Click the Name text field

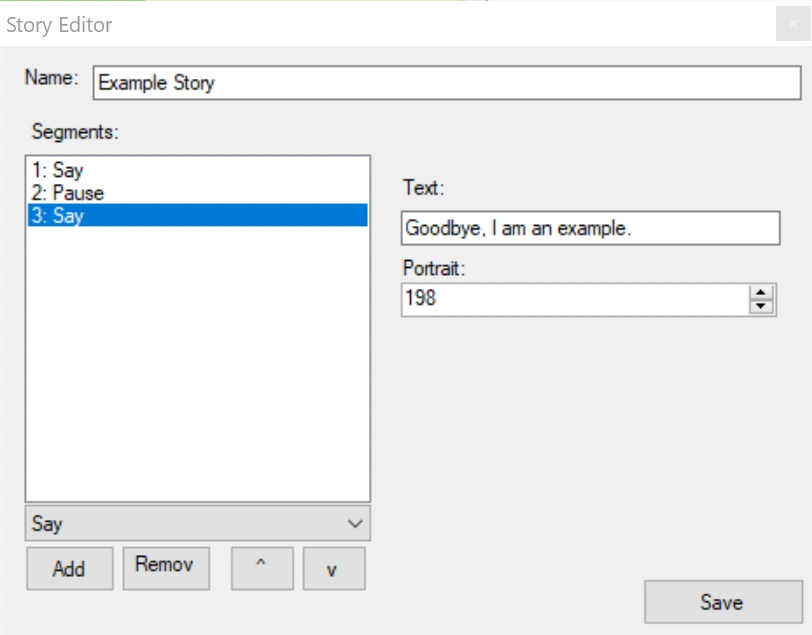pos(446,83)
